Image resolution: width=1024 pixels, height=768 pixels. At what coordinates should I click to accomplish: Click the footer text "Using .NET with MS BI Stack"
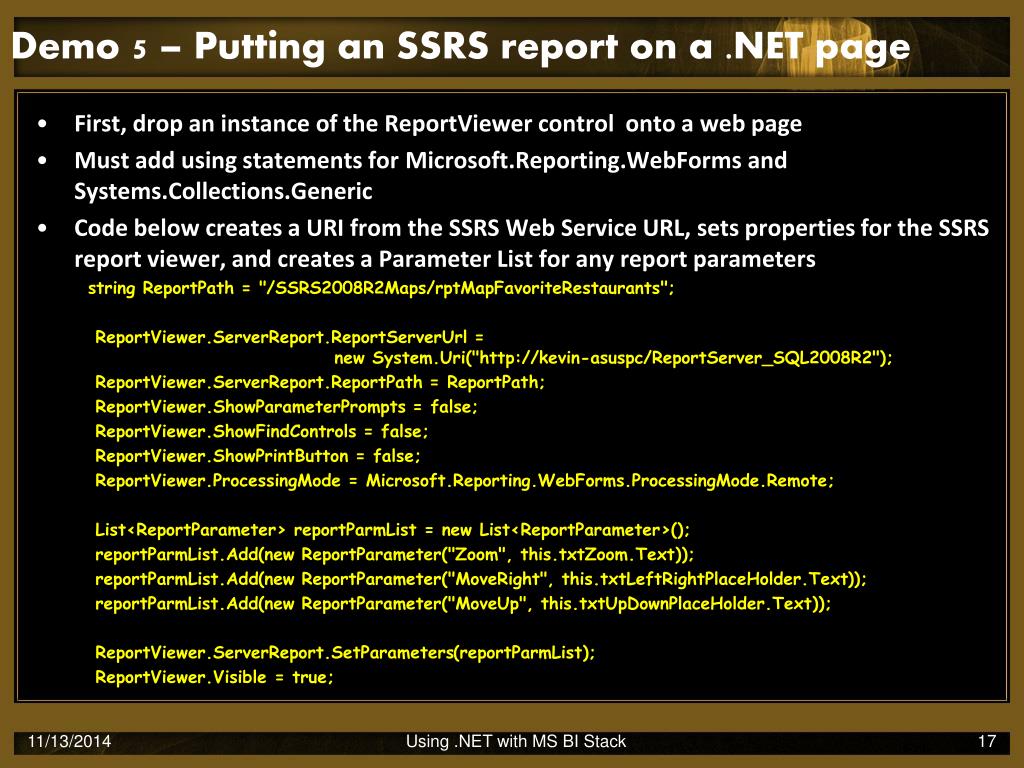tap(516, 742)
